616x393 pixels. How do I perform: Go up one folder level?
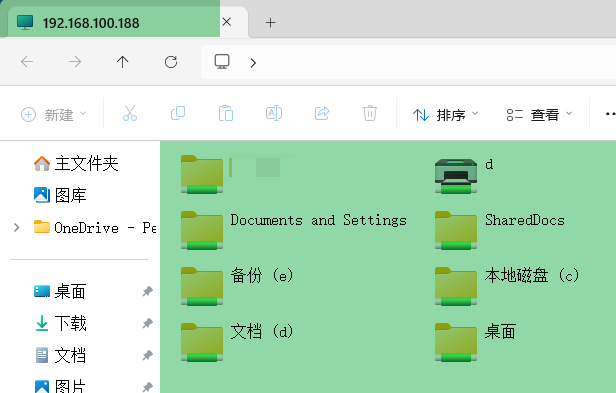coord(123,62)
